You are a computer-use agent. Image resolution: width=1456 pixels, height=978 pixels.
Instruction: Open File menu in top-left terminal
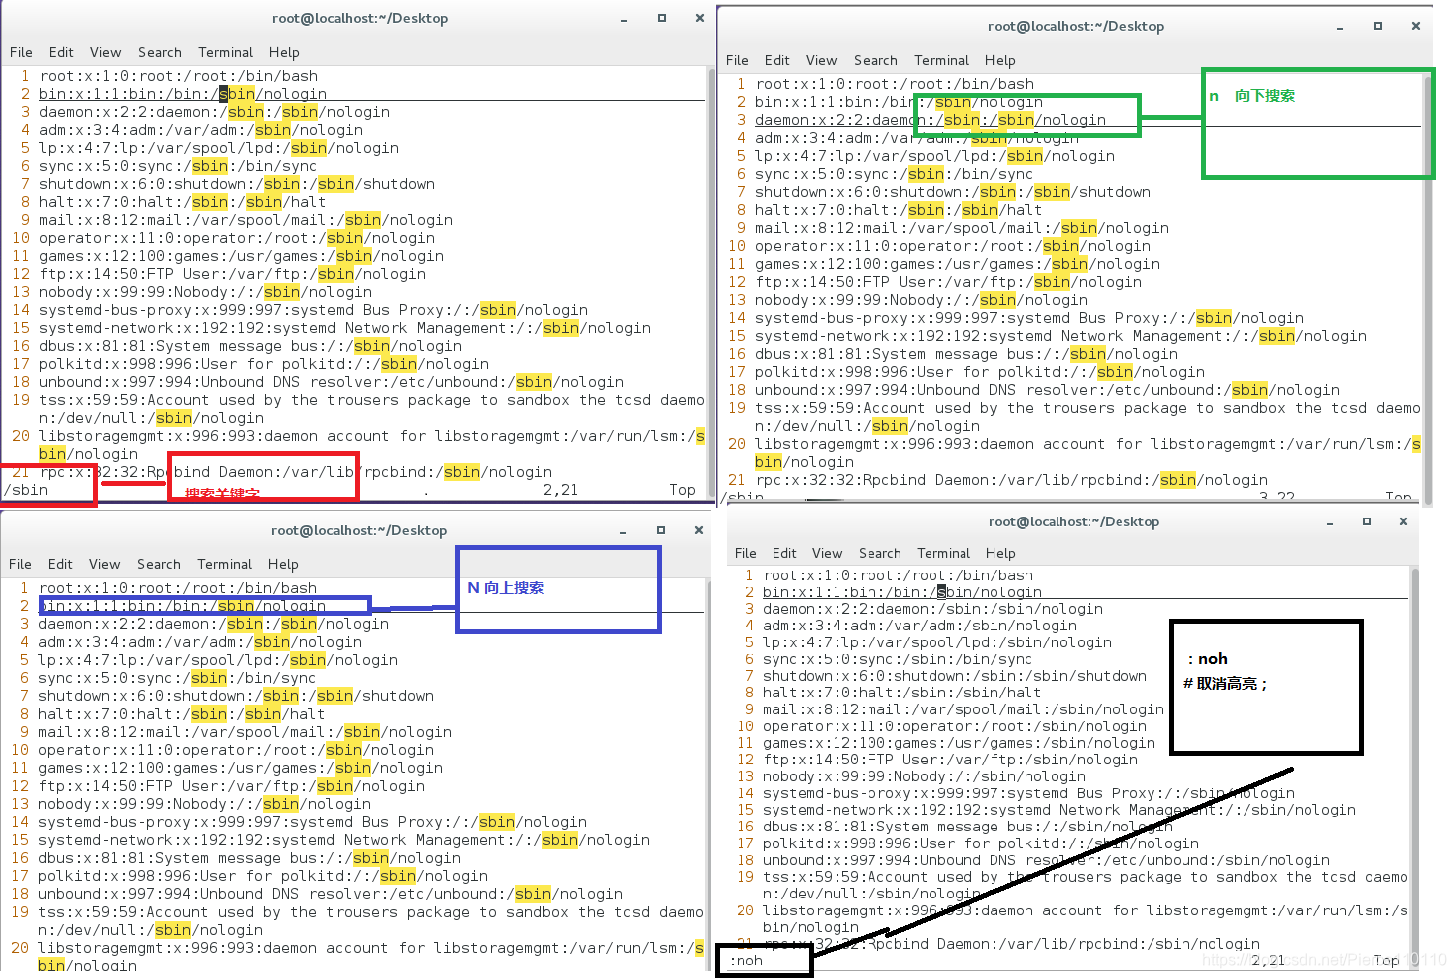21,52
